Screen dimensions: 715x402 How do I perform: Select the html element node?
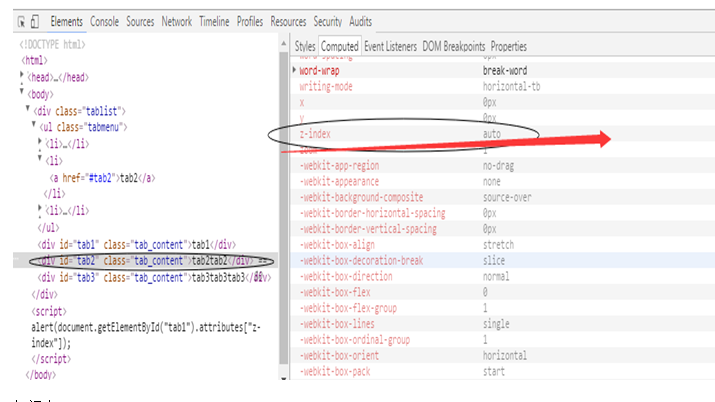(x=34, y=60)
